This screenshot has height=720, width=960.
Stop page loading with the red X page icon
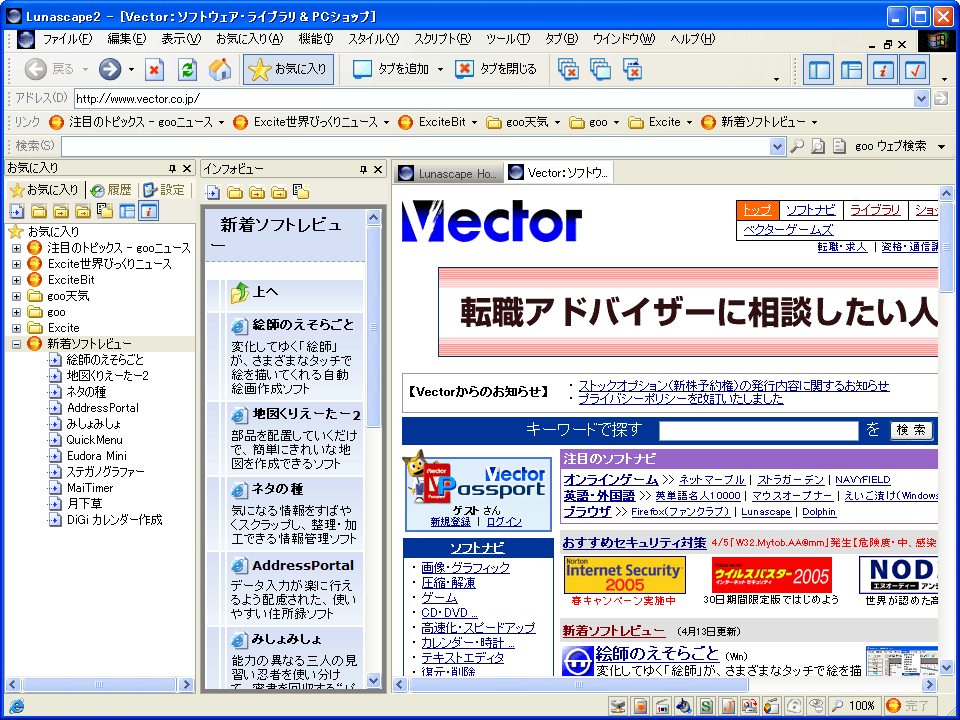pos(154,69)
